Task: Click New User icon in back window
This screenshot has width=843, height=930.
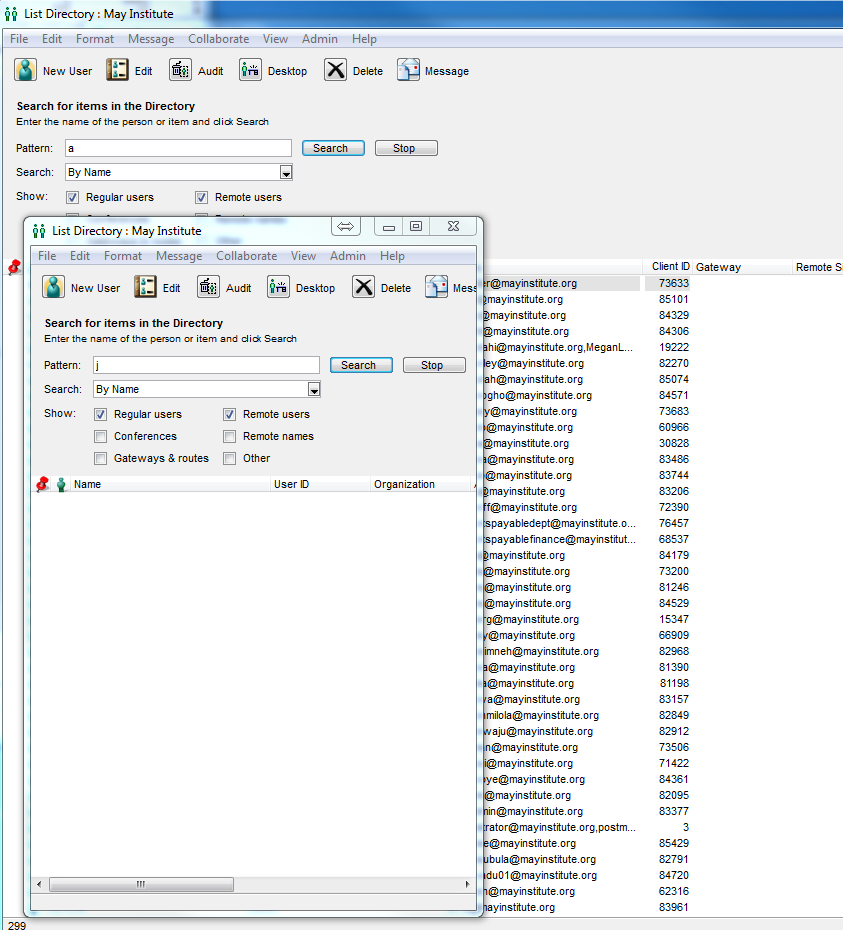Action: pos(26,70)
